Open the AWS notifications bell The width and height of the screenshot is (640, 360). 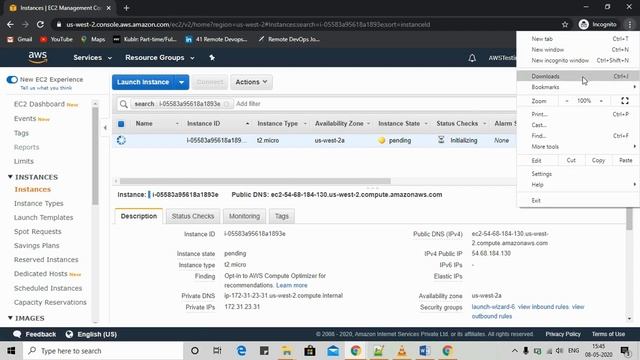point(472,58)
